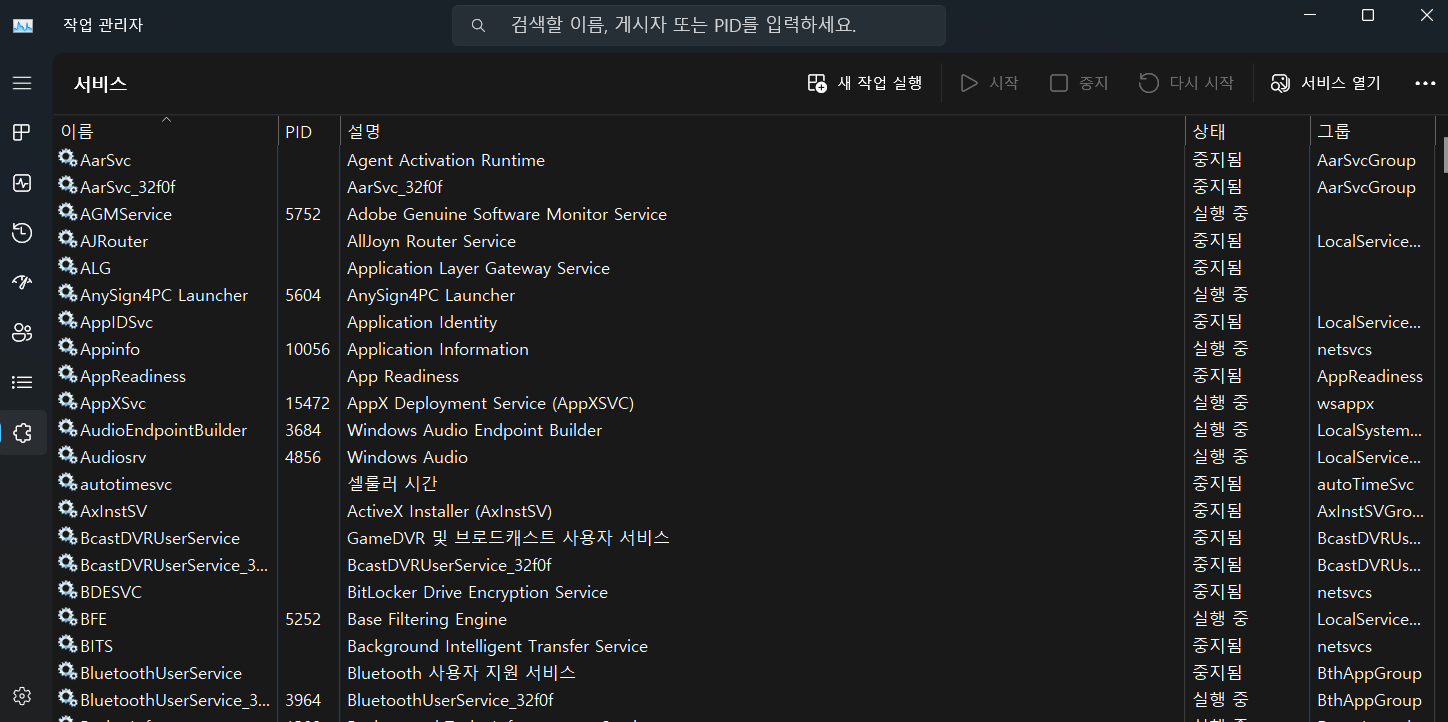The height and width of the screenshot is (722, 1448).
Task: Click the Start (시작) service button
Action: [989, 83]
